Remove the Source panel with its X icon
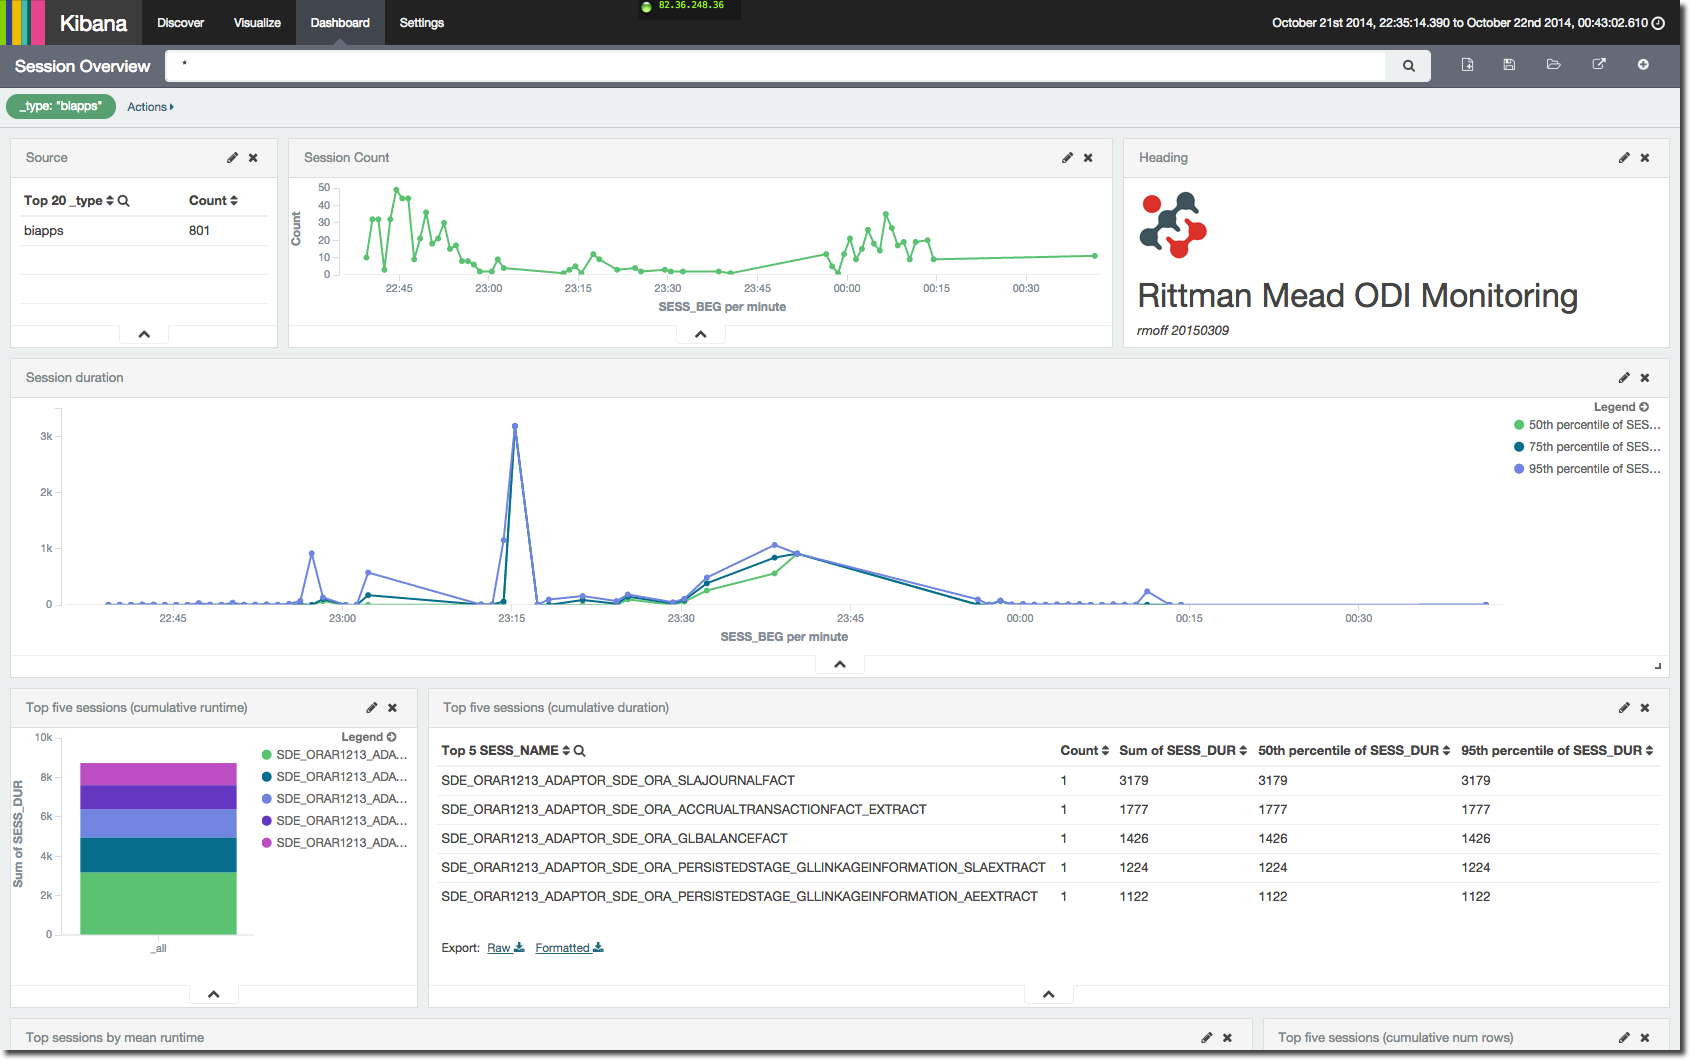The width and height of the screenshot is (1690, 1060). tap(253, 158)
